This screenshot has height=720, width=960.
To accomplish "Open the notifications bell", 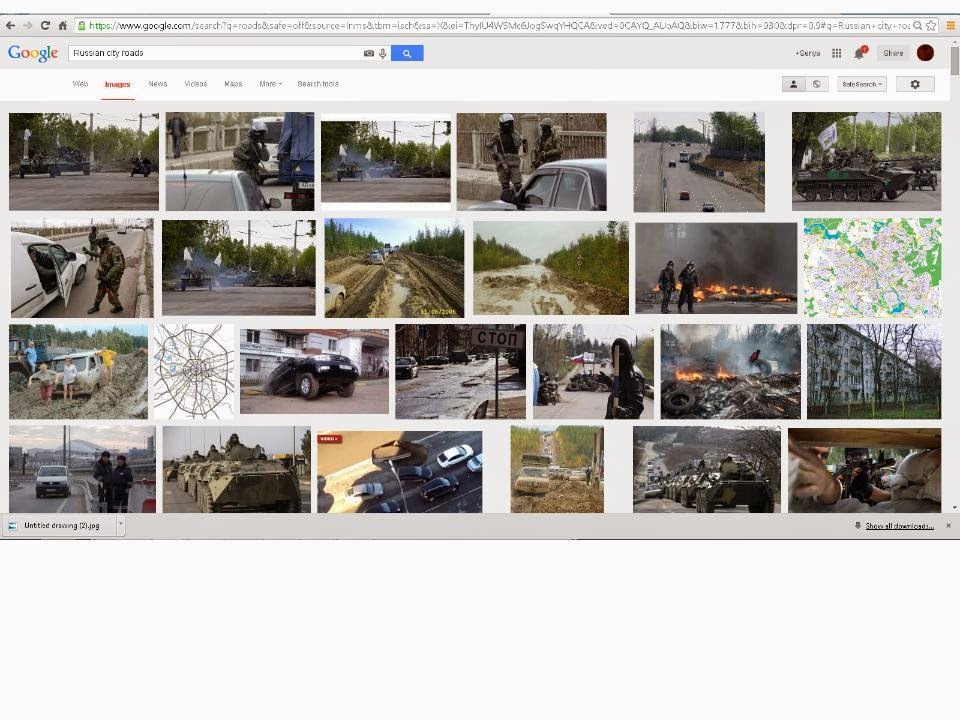I will [858, 53].
